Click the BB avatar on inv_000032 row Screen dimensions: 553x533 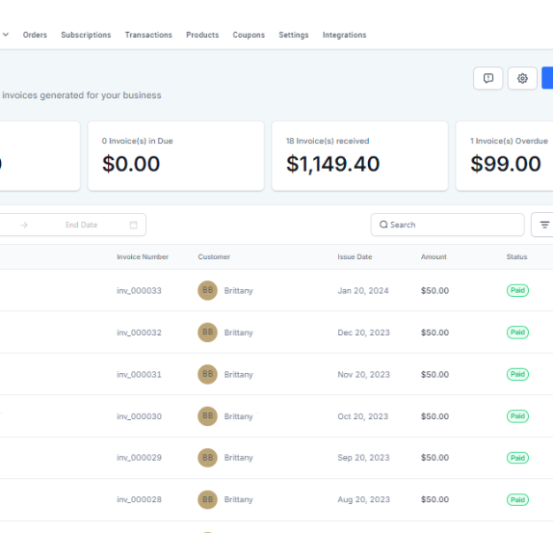point(207,332)
